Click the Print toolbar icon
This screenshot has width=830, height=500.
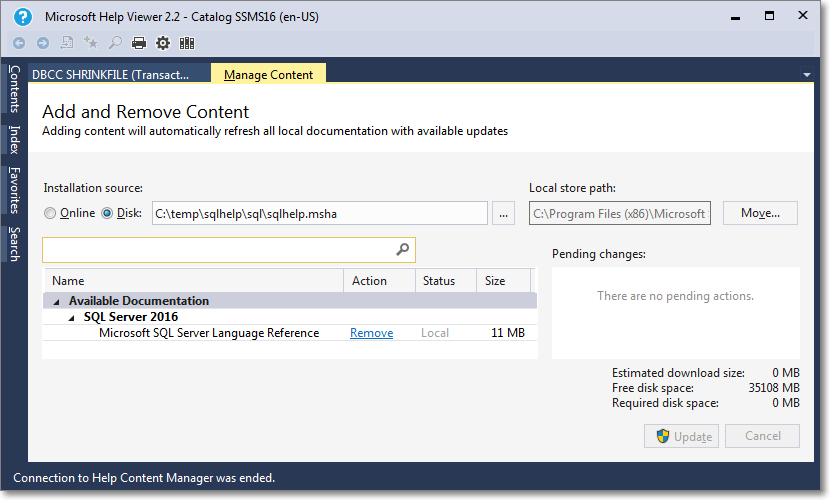coord(139,43)
